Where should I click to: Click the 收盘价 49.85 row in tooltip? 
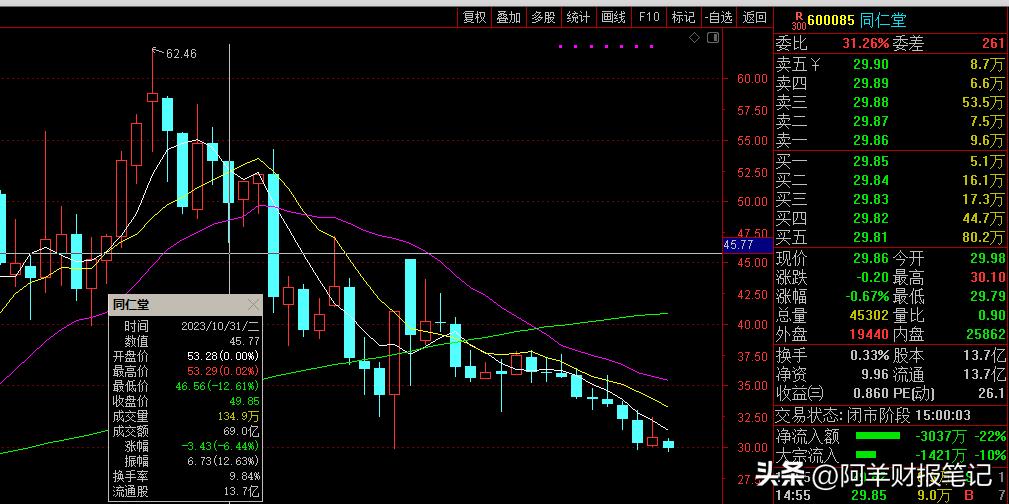(185, 401)
